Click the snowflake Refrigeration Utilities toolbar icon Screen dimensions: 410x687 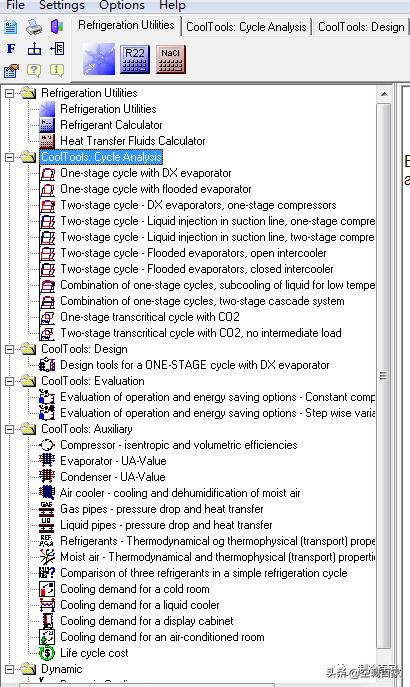(x=99, y=59)
